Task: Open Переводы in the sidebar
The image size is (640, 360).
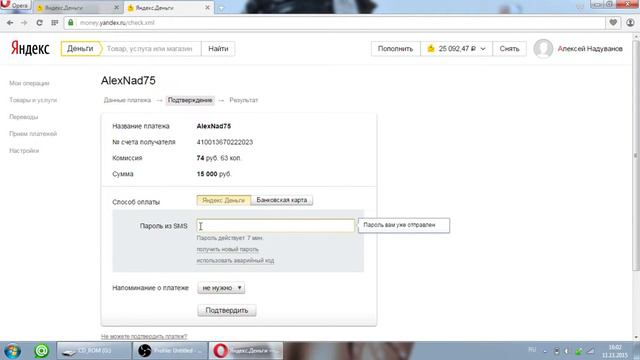Action: pyautogui.click(x=24, y=117)
